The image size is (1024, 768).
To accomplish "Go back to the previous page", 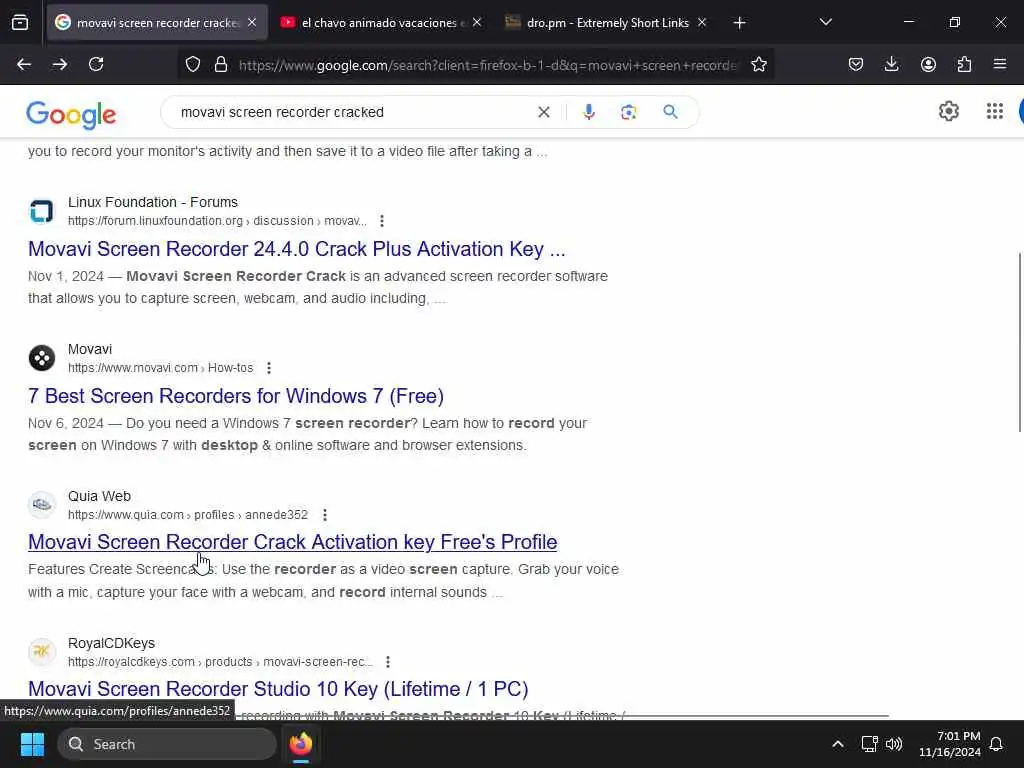I will (x=24, y=64).
